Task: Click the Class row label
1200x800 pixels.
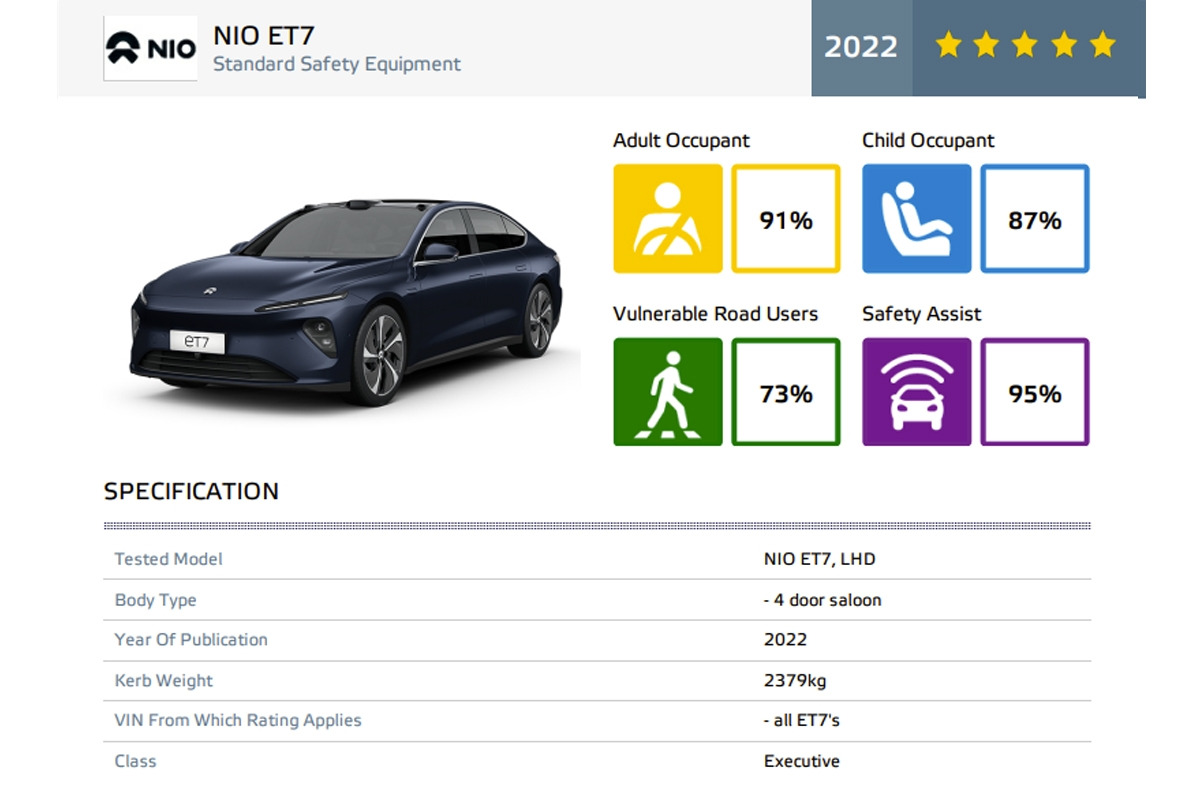Action: [x=135, y=761]
